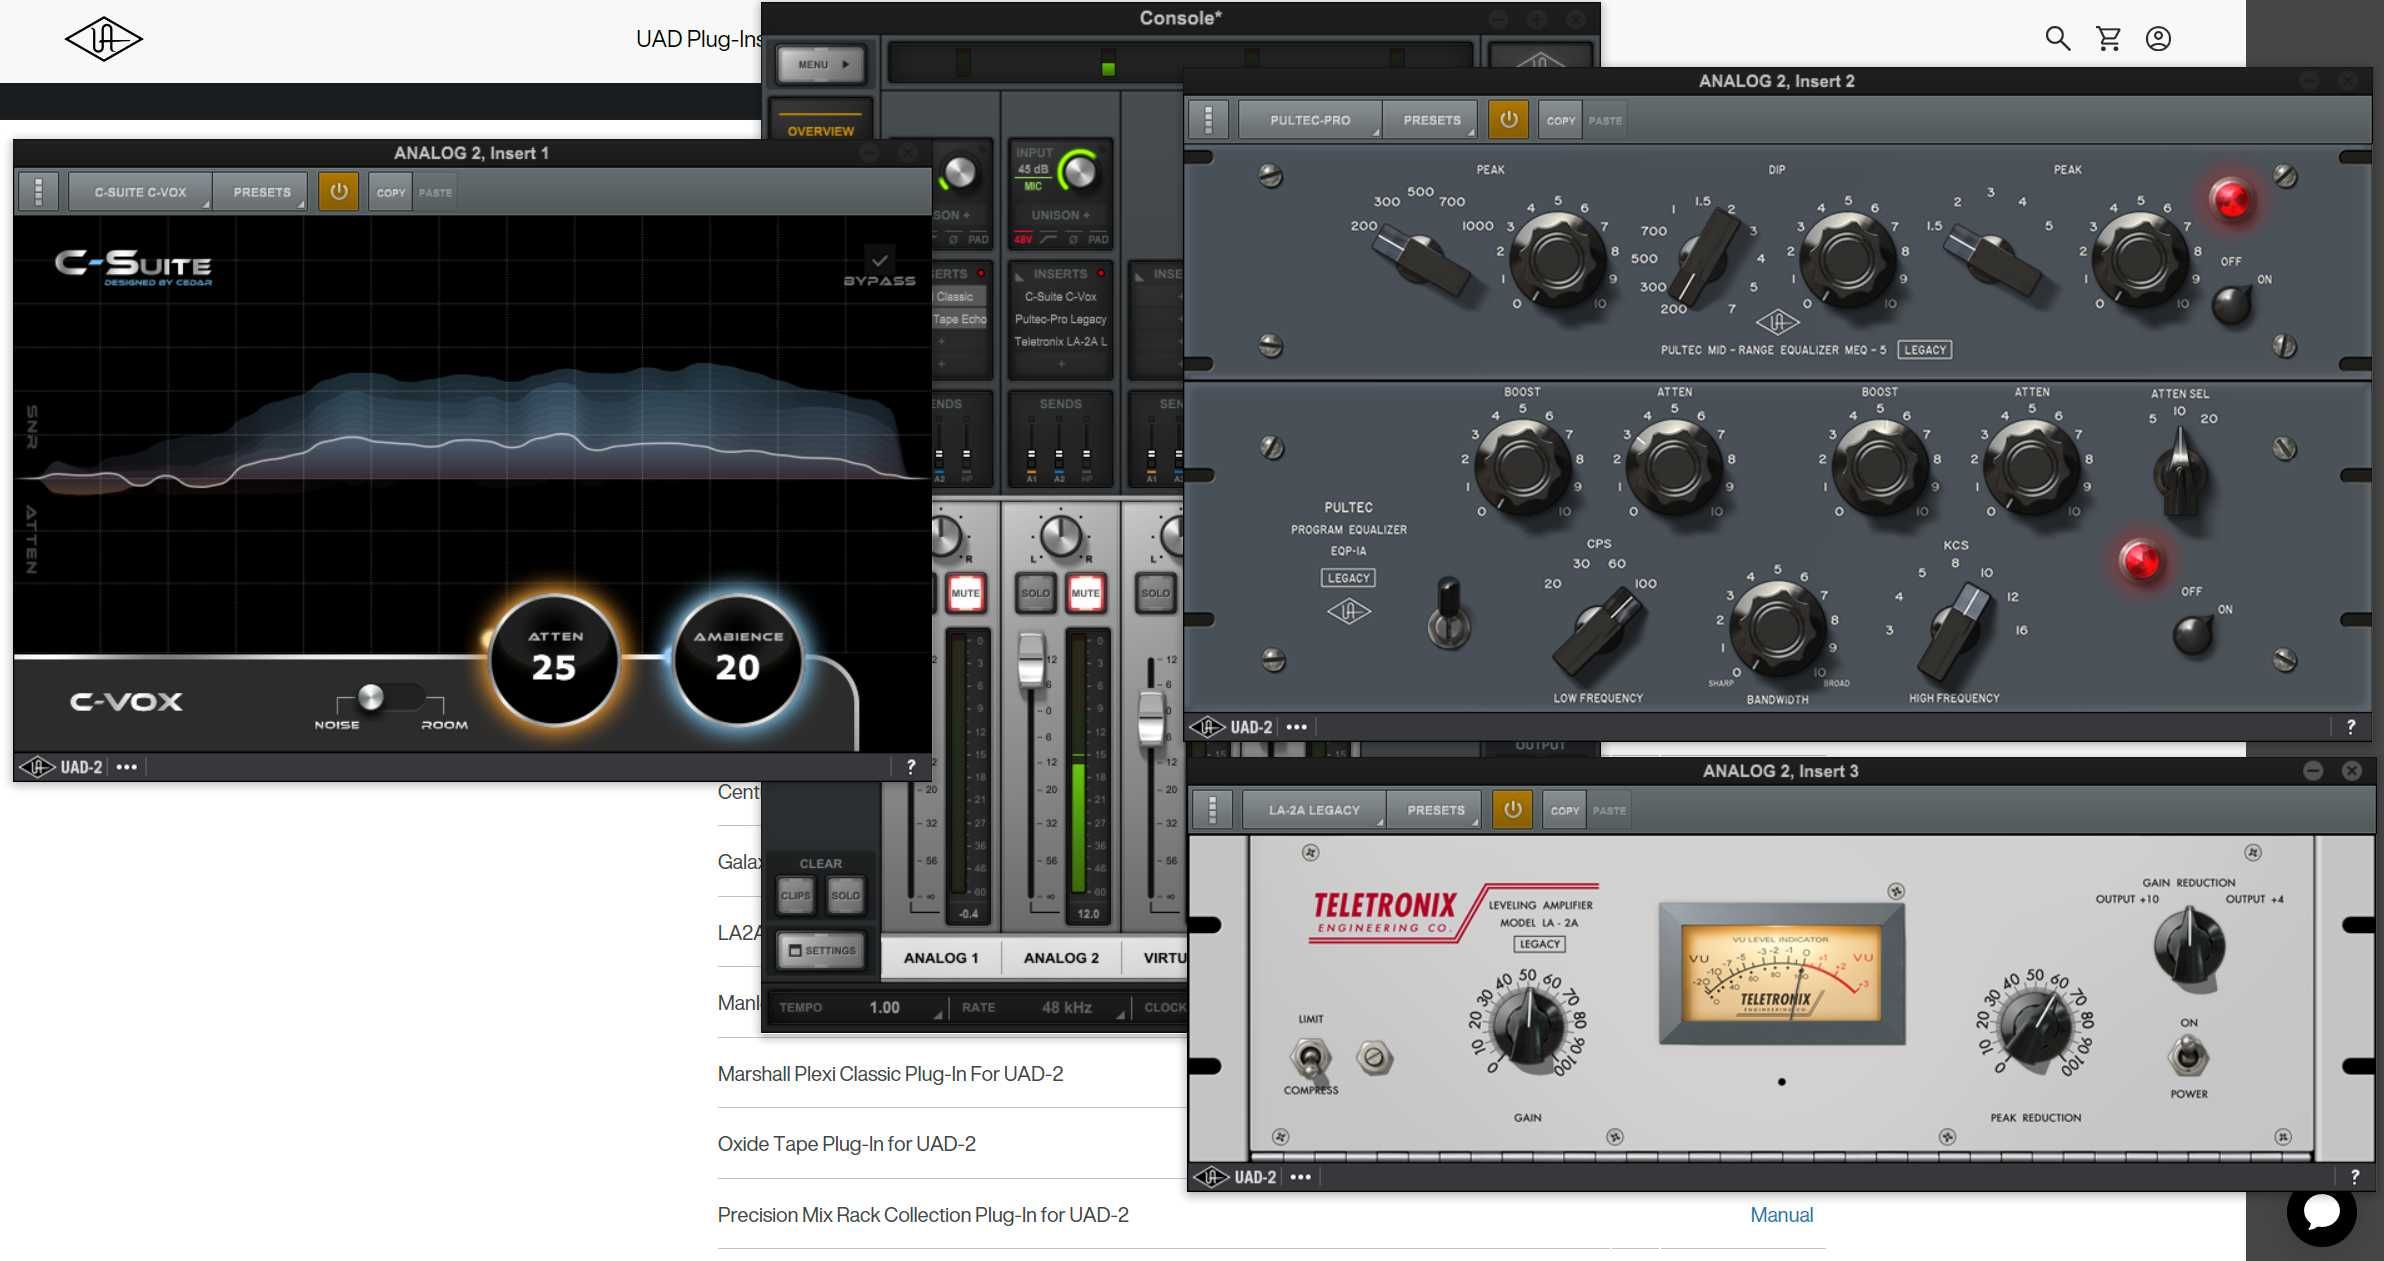This screenshot has width=2384, height=1261.
Task: Click Pultec window help question mark
Action: click(2351, 726)
